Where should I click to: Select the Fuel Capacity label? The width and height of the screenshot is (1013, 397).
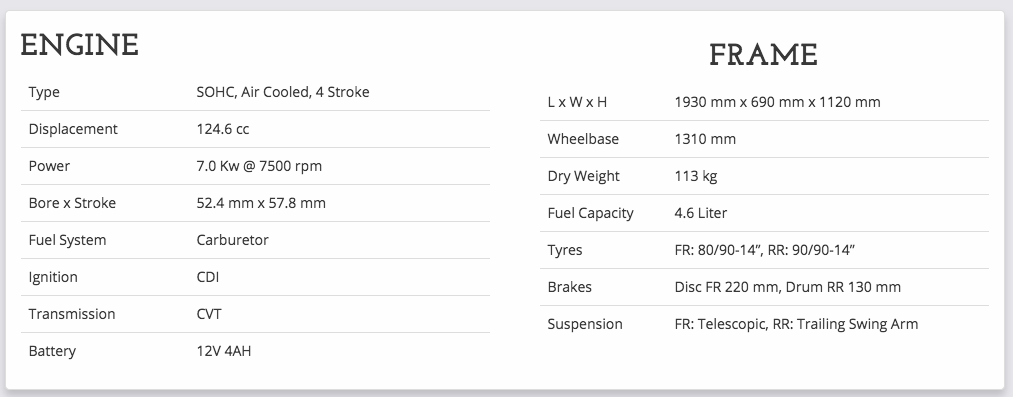(x=590, y=213)
